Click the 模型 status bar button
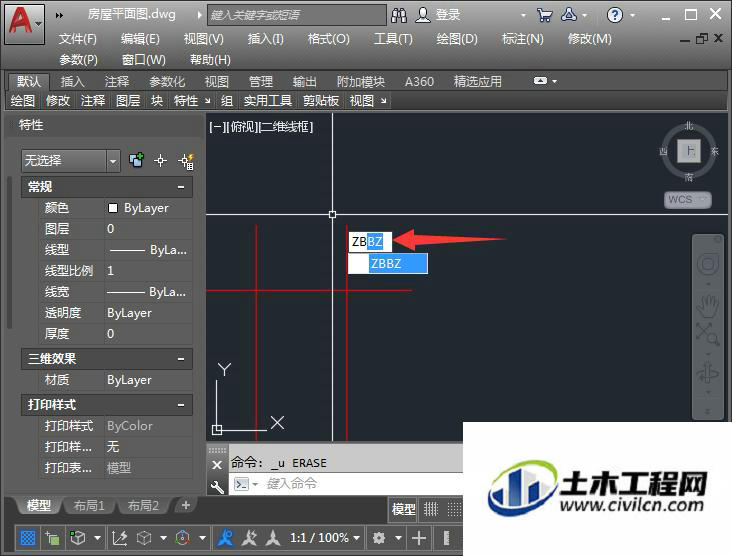The image size is (732, 556). [x=403, y=509]
